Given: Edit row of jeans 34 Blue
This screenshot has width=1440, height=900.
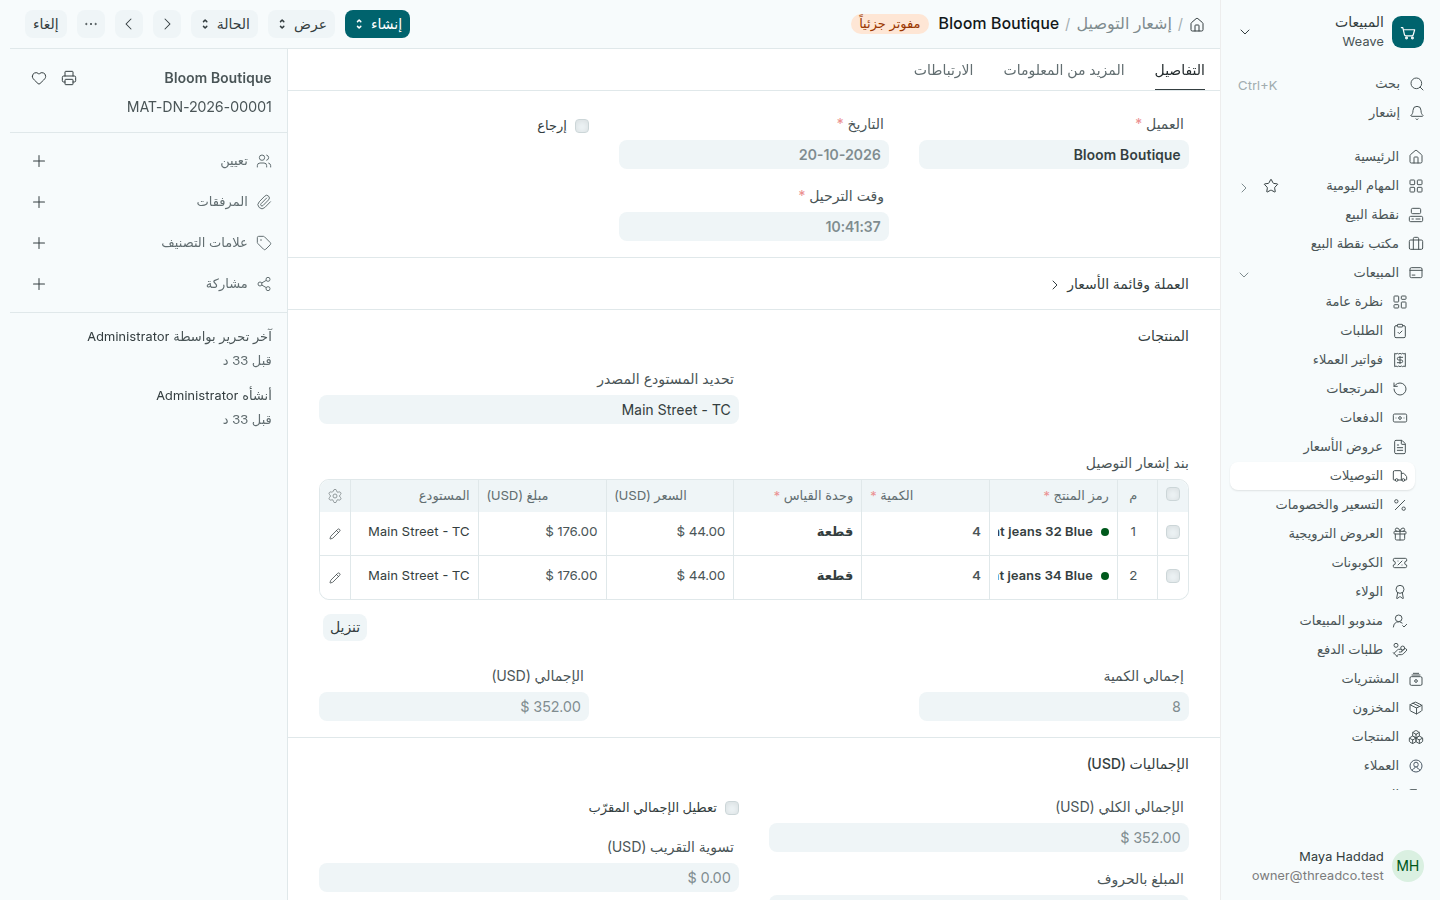Looking at the screenshot, I should pos(335,577).
